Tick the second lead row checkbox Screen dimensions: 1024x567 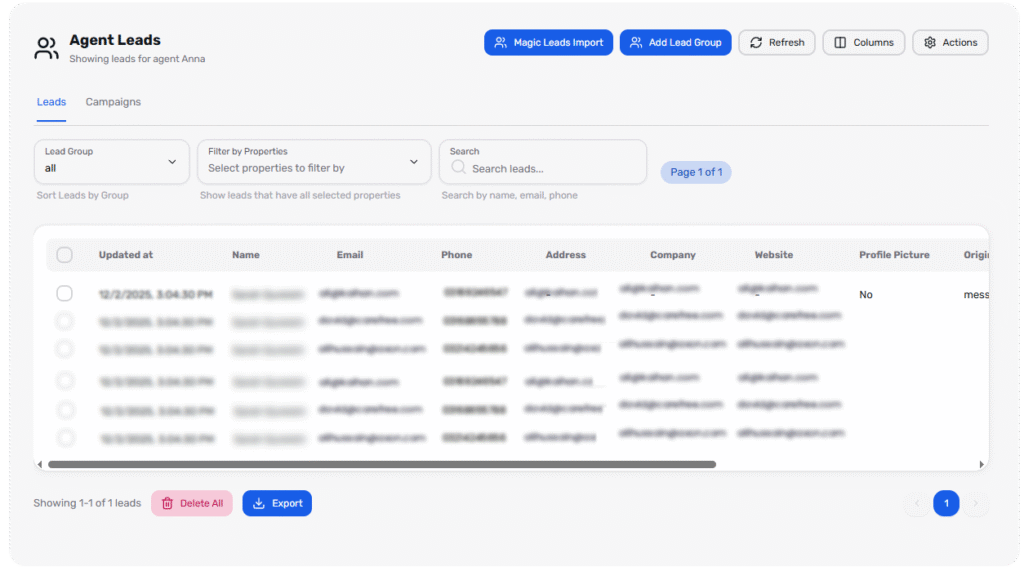point(65,321)
